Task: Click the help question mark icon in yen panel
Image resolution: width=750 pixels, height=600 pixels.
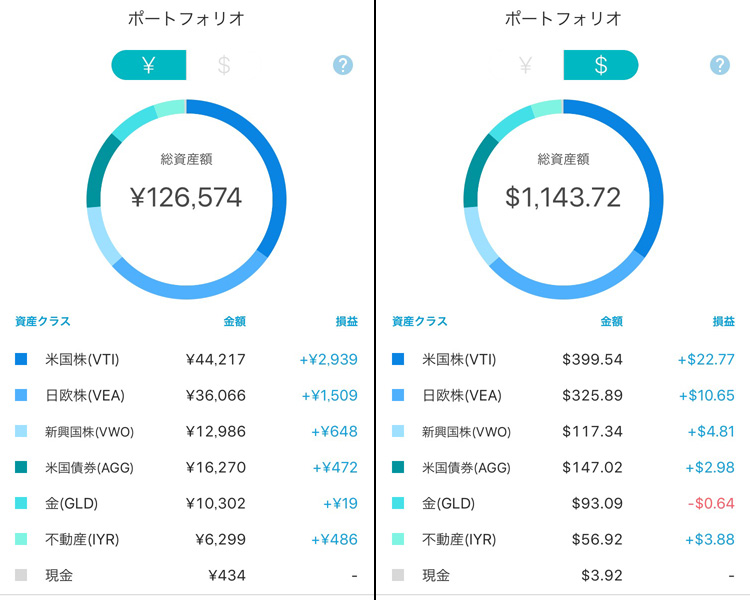Action: click(343, 66)
